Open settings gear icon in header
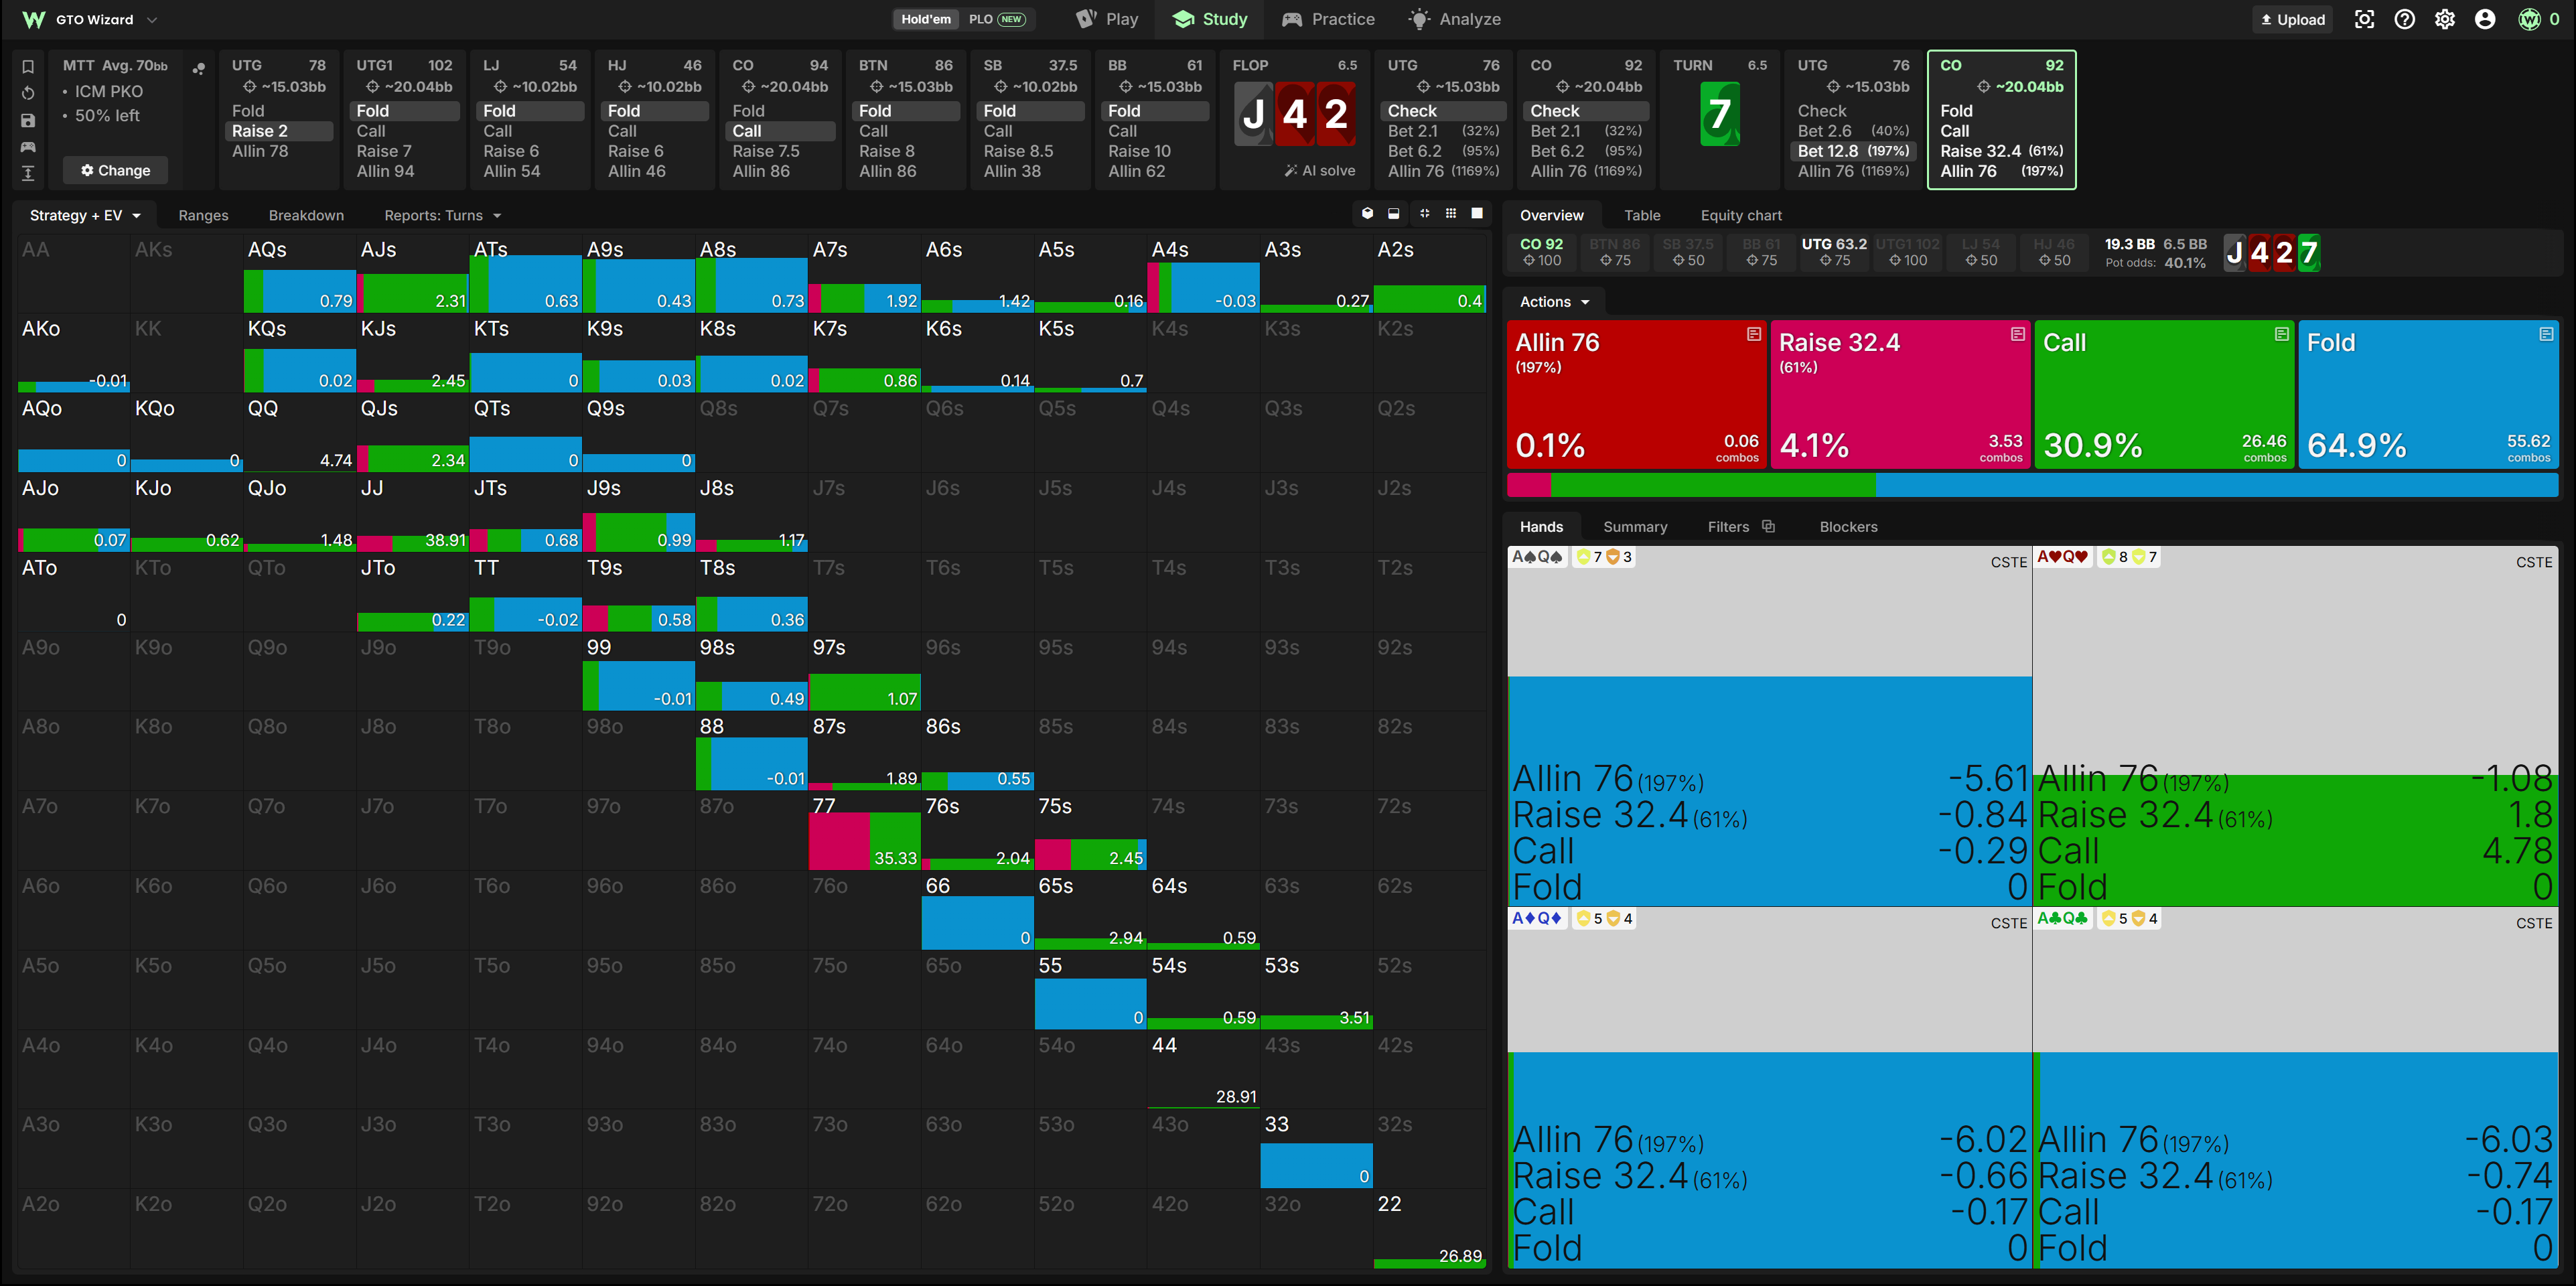The height and width of the screenshot is (1286, 2576). pyautogui.click(x=2445, y=19)
